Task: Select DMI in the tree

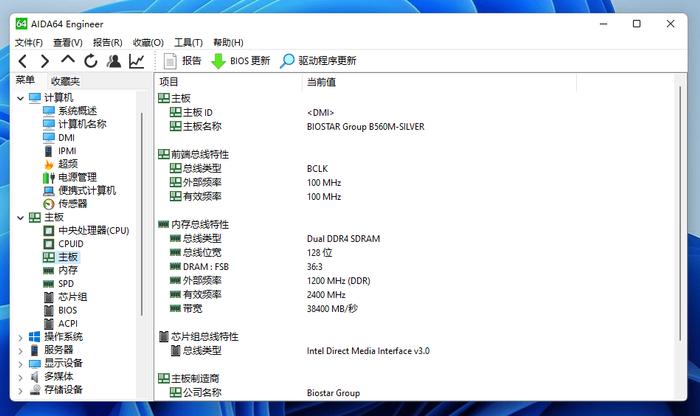Action: pos(67,137)
